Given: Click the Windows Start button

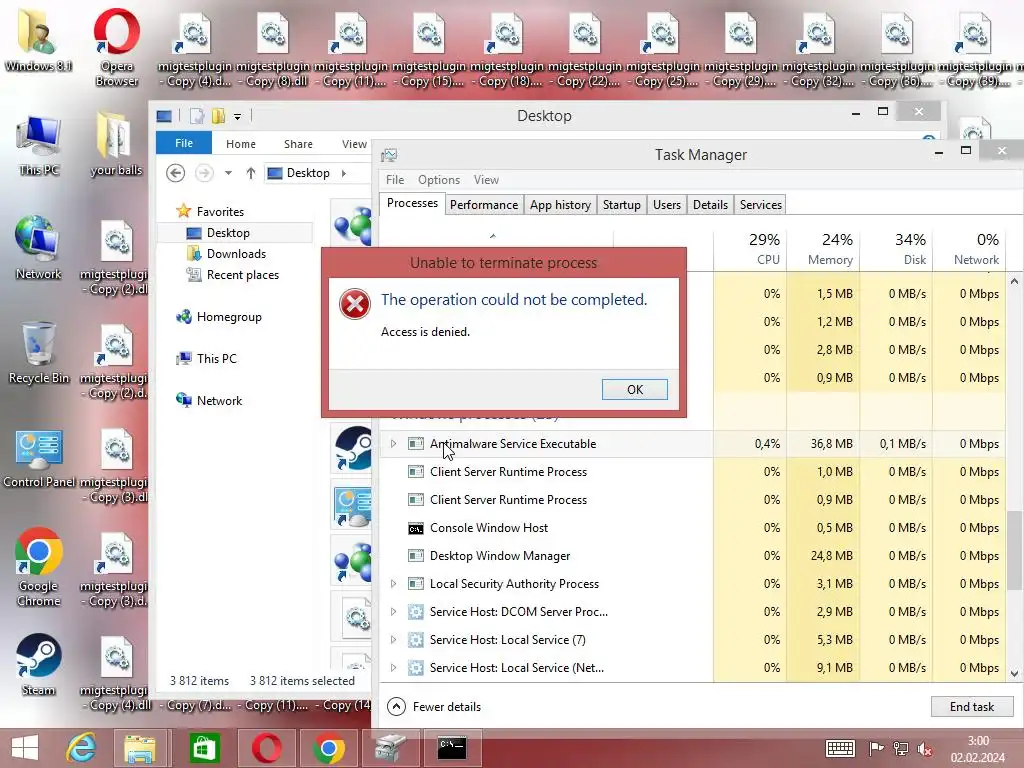Looking at the screenshot, I should (25, 748).
